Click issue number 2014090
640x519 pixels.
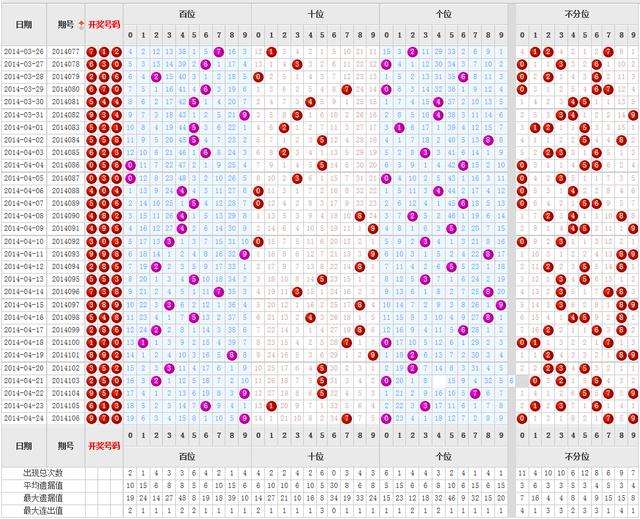[66, 216]
